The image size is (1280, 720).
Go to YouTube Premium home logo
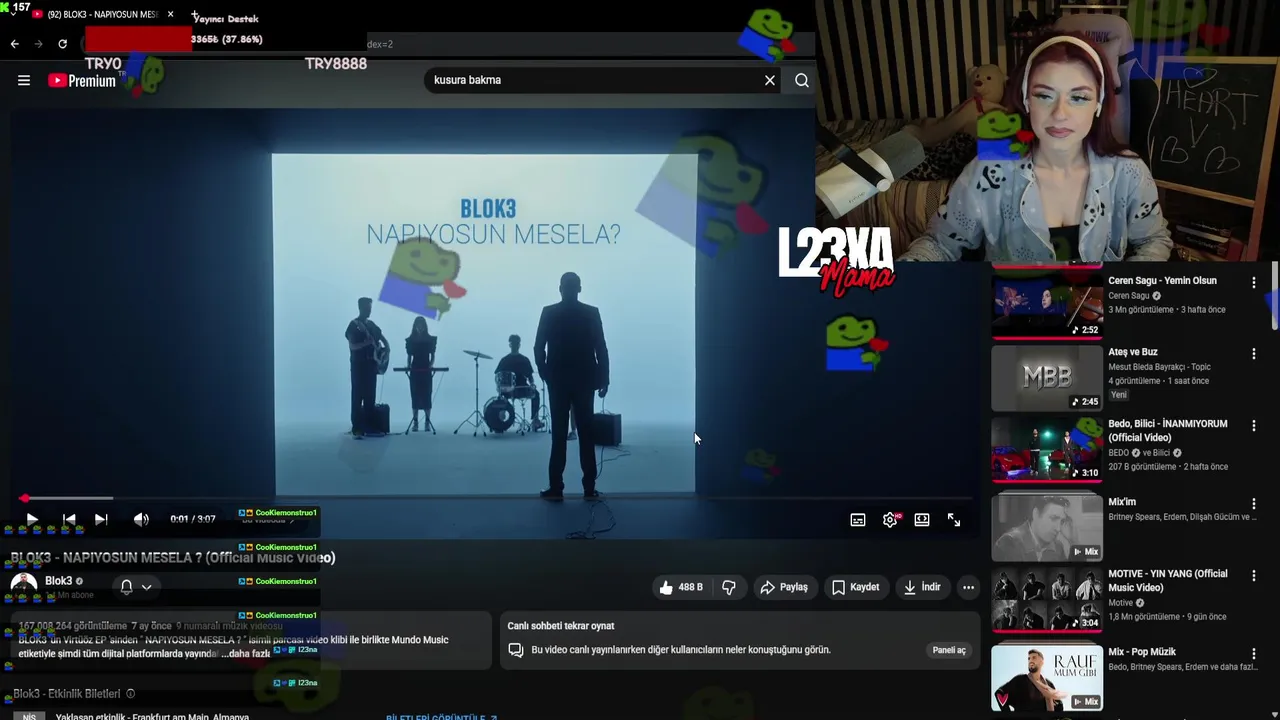82,81
